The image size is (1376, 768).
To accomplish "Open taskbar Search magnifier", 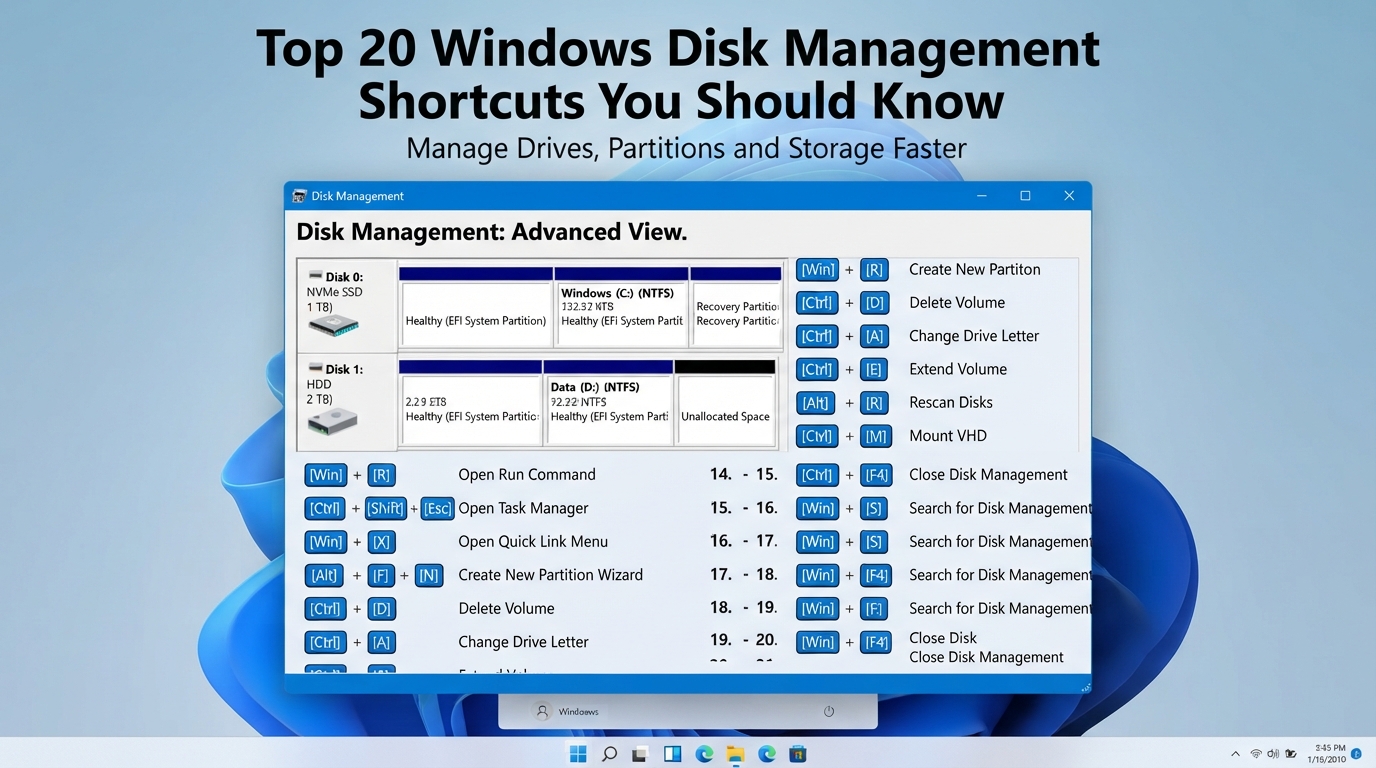I will (609, 754).
